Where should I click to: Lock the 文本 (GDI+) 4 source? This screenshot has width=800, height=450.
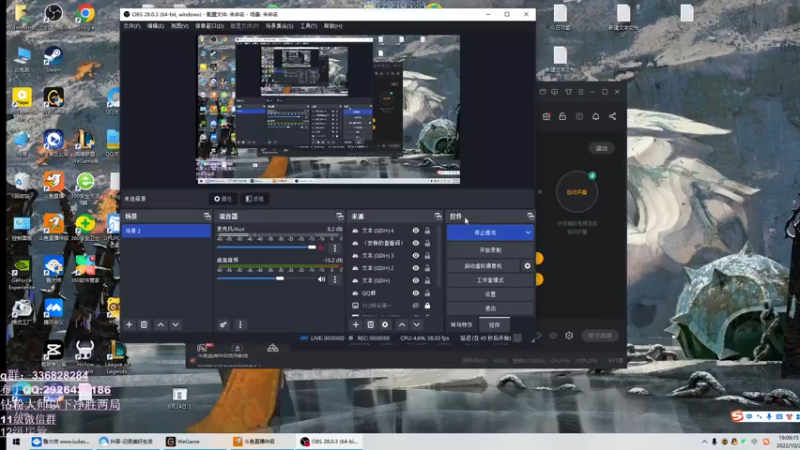pos(428,231)
